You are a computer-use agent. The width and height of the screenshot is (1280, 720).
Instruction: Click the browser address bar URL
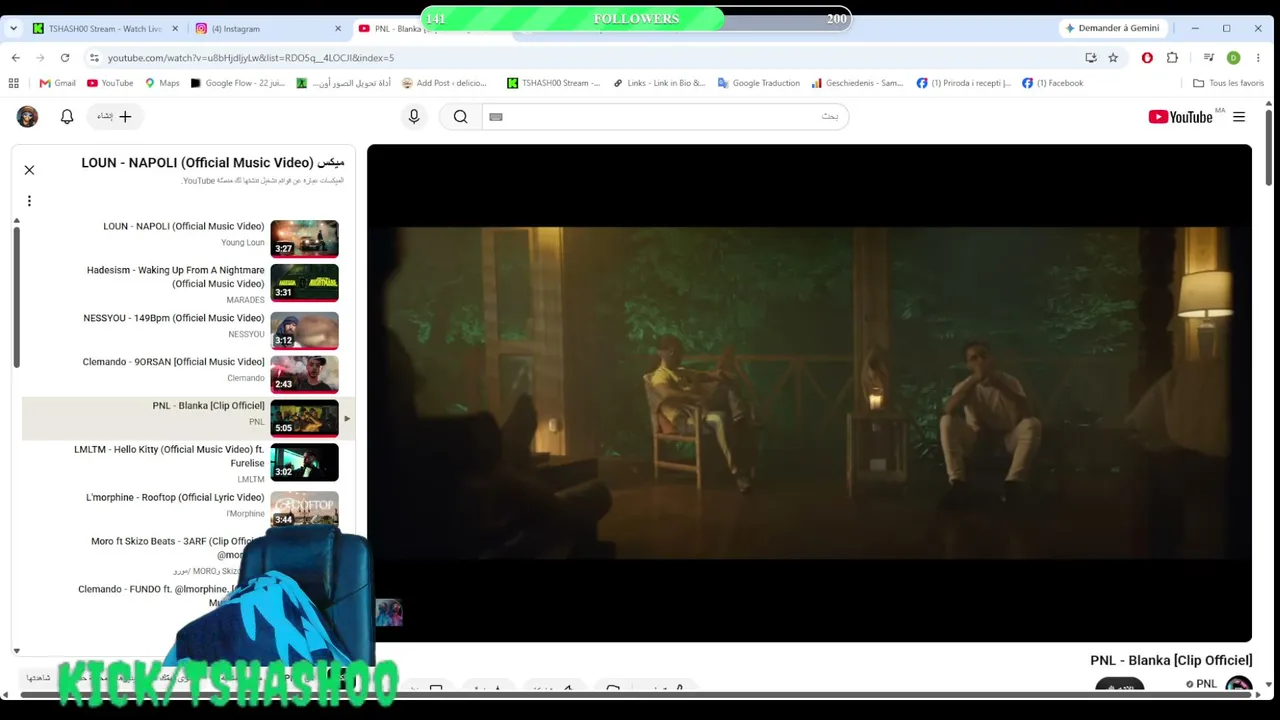(251, 58)
